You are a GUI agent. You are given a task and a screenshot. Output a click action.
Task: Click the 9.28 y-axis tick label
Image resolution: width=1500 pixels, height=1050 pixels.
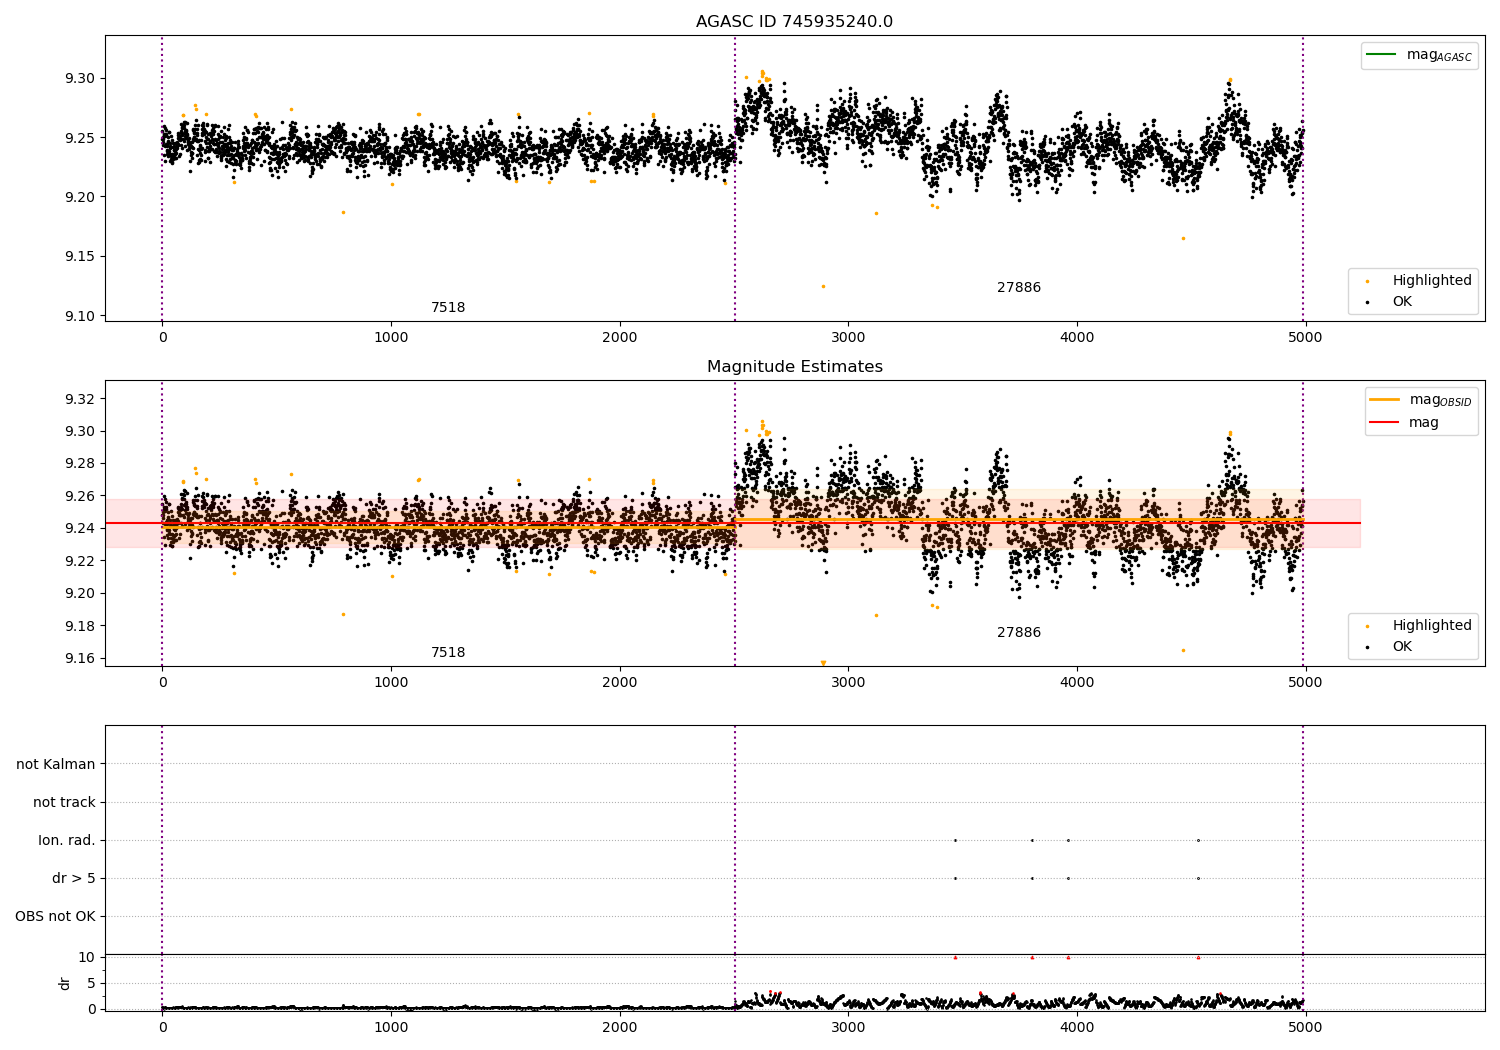point(80,464)
